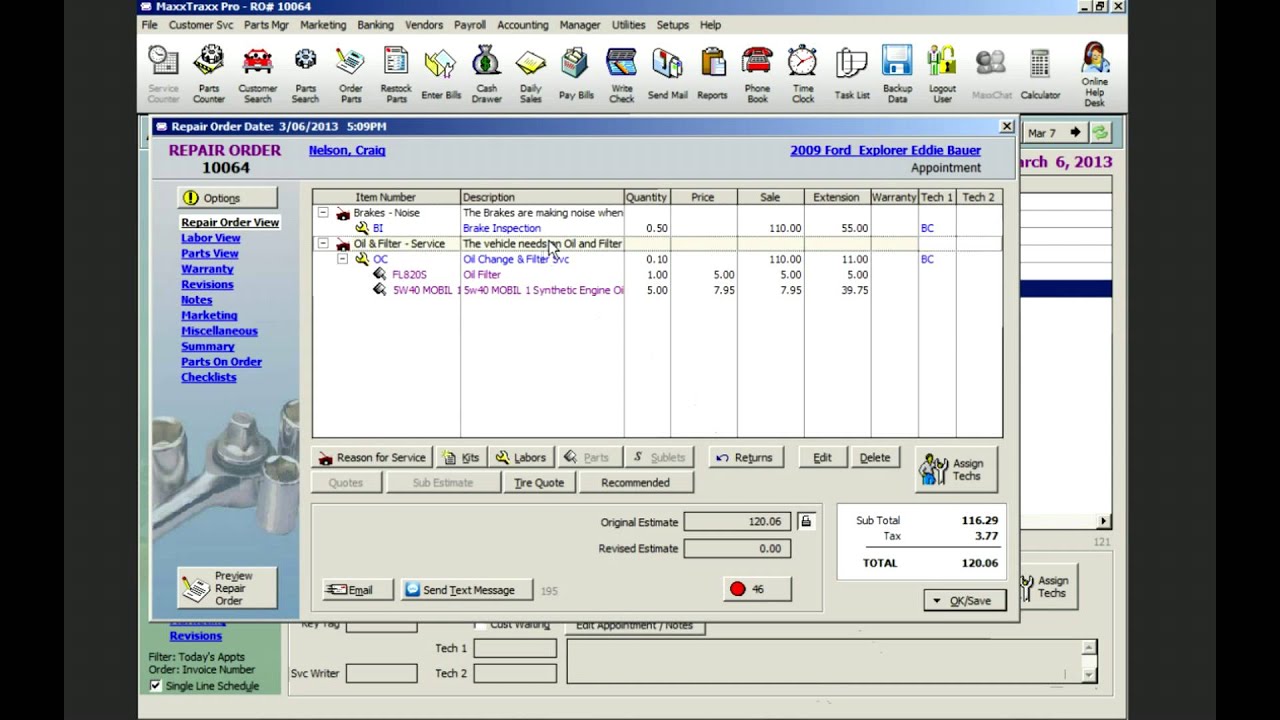Click the Edit button
Image resolution: width=1280 pixels, height=720 pixels.
pyautogui.click(x=822, y=458)
